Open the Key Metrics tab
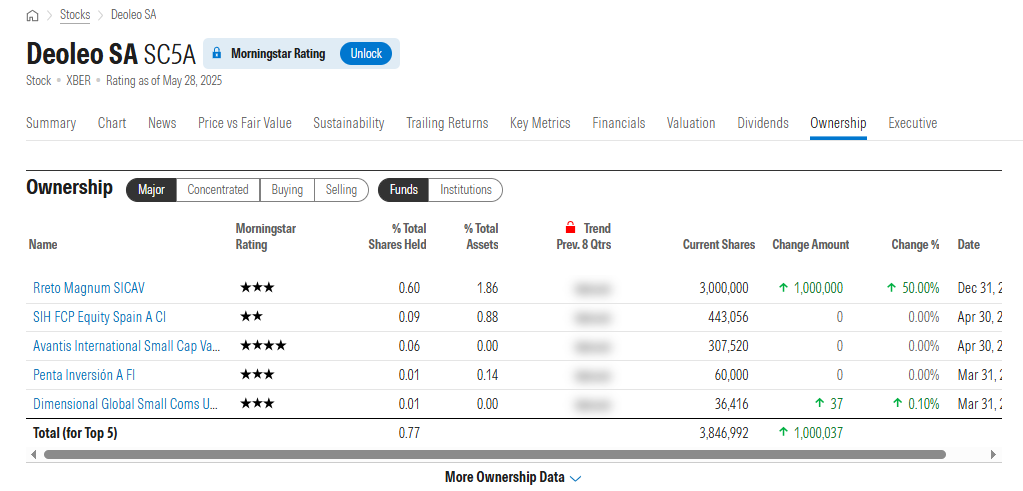This screenshot has width=1023, height=491. 540,123
